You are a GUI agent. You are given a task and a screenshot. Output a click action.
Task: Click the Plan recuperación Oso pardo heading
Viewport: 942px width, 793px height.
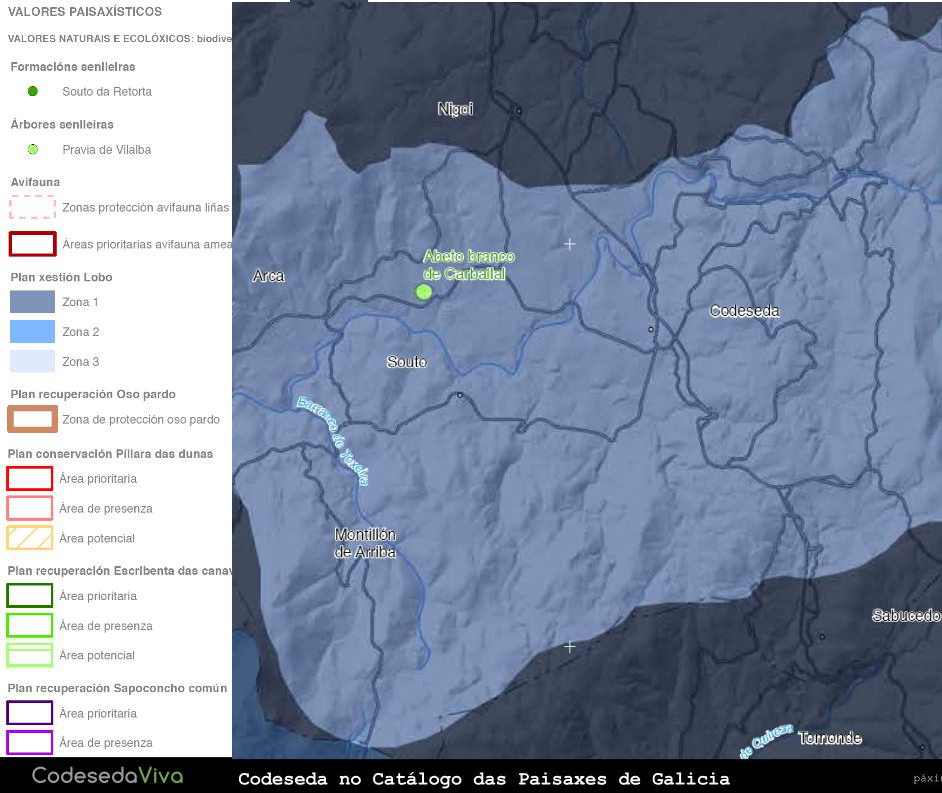coord(93,394)
